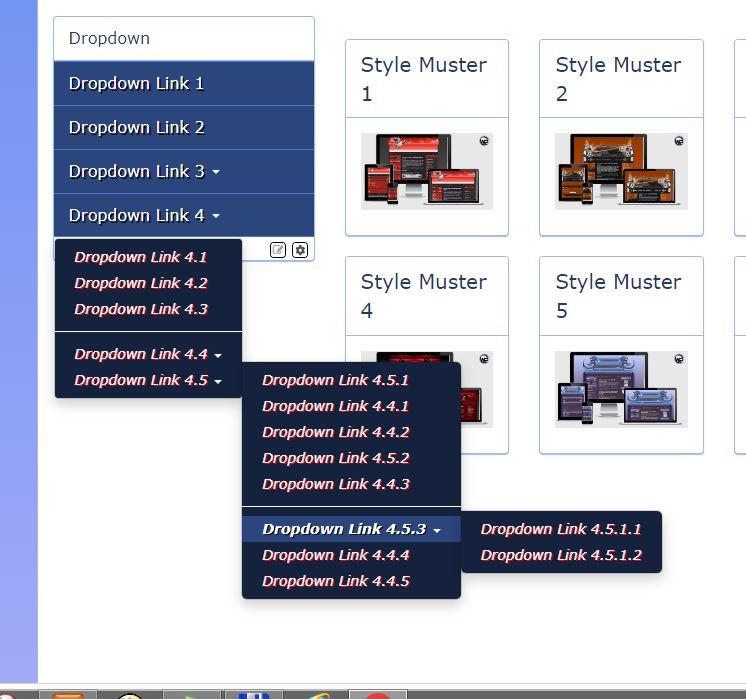The width and height of the screenshot is (746, 699).
Task: Click the edit pencil icon under Dropdown panel
Action: [x=279, y=250]
